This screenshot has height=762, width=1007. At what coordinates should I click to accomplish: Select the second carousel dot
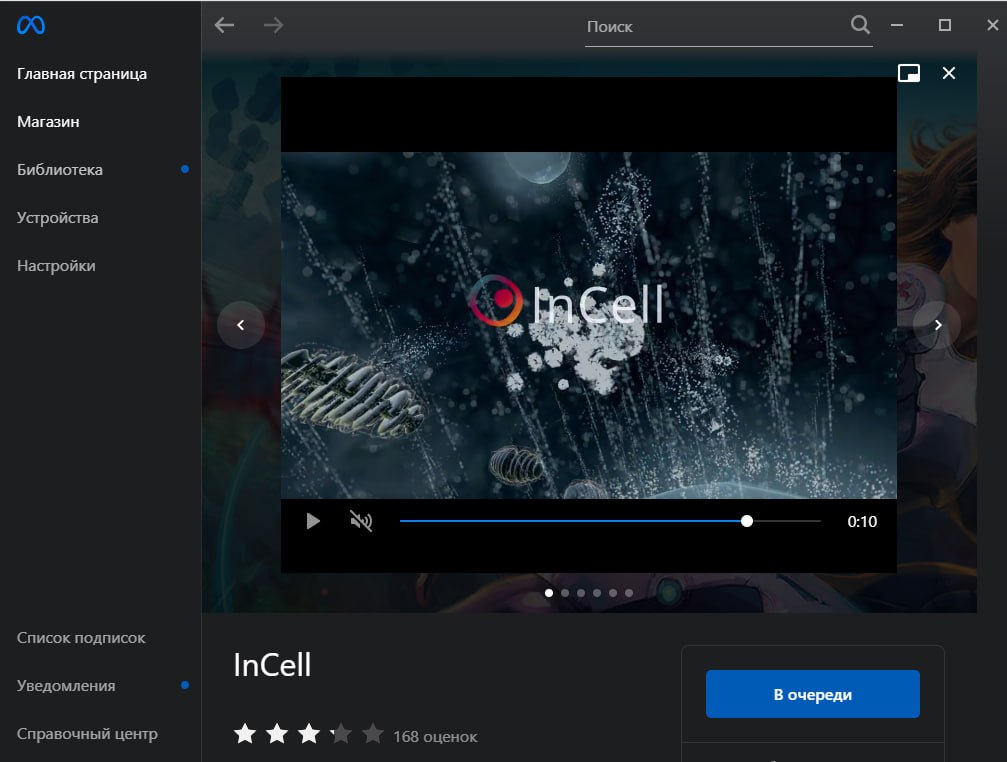tap(565, 593)
